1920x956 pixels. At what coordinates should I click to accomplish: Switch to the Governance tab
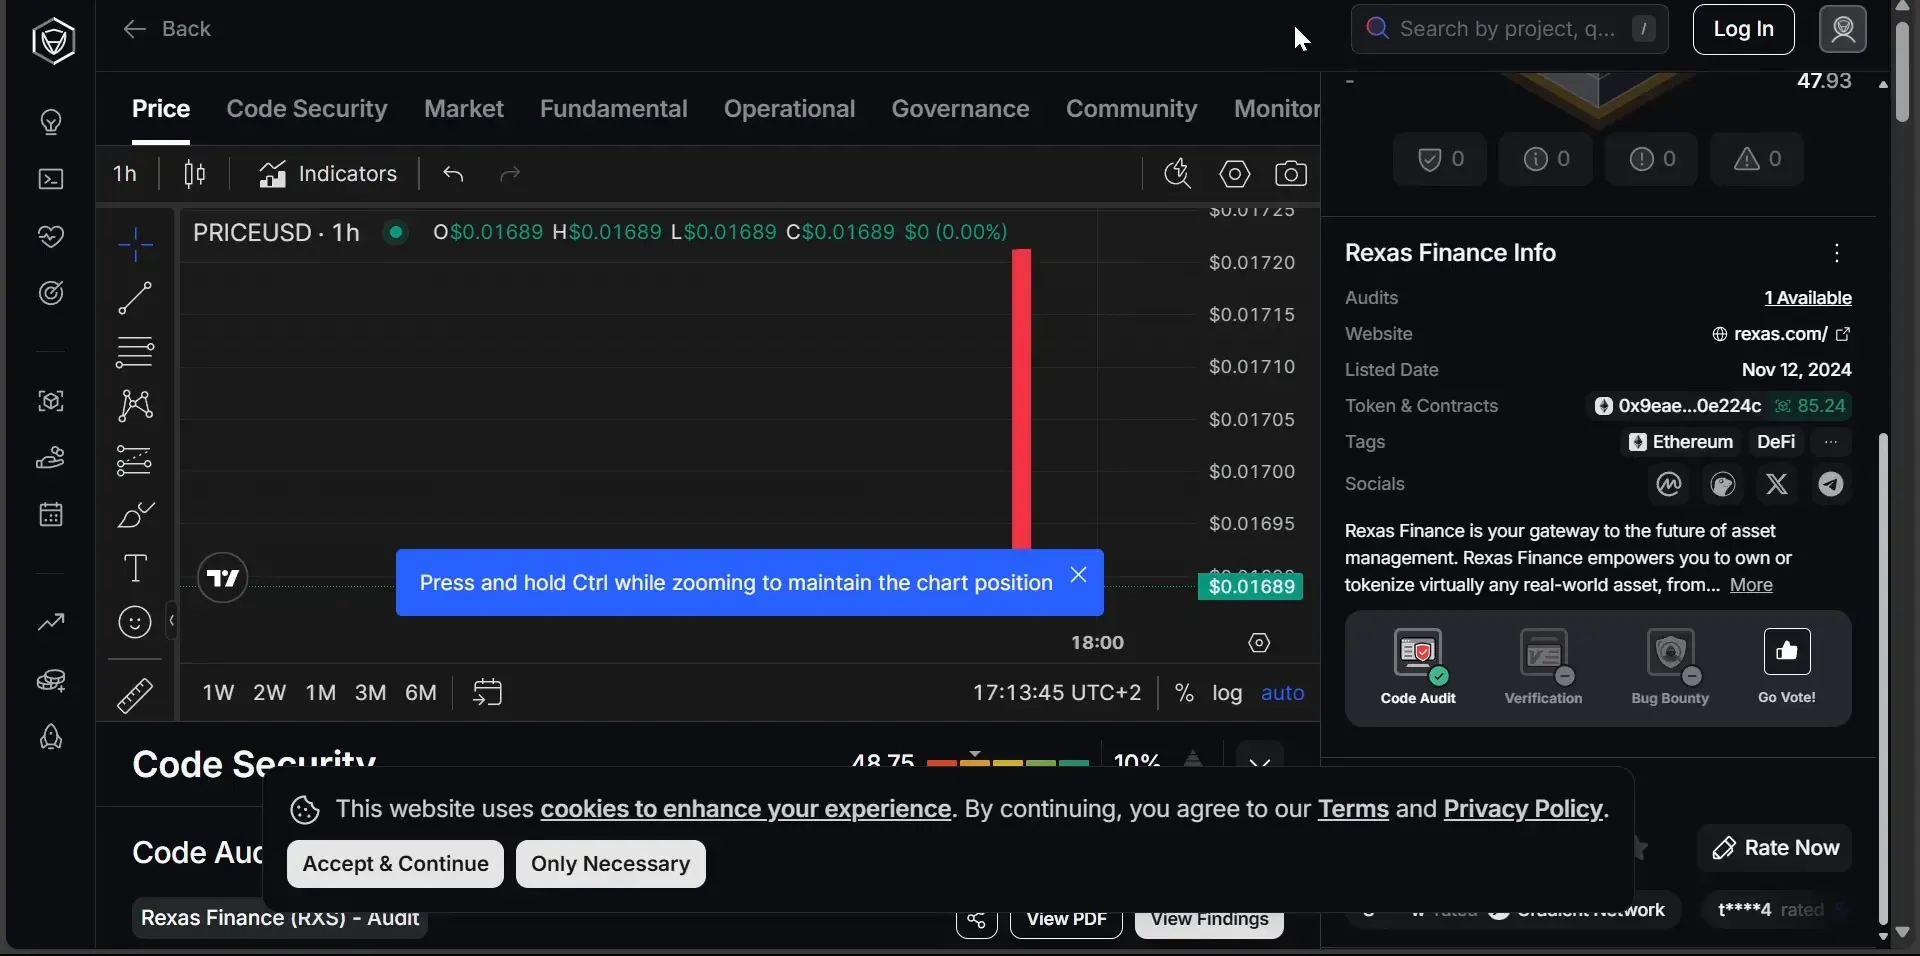tap(961, 108)
